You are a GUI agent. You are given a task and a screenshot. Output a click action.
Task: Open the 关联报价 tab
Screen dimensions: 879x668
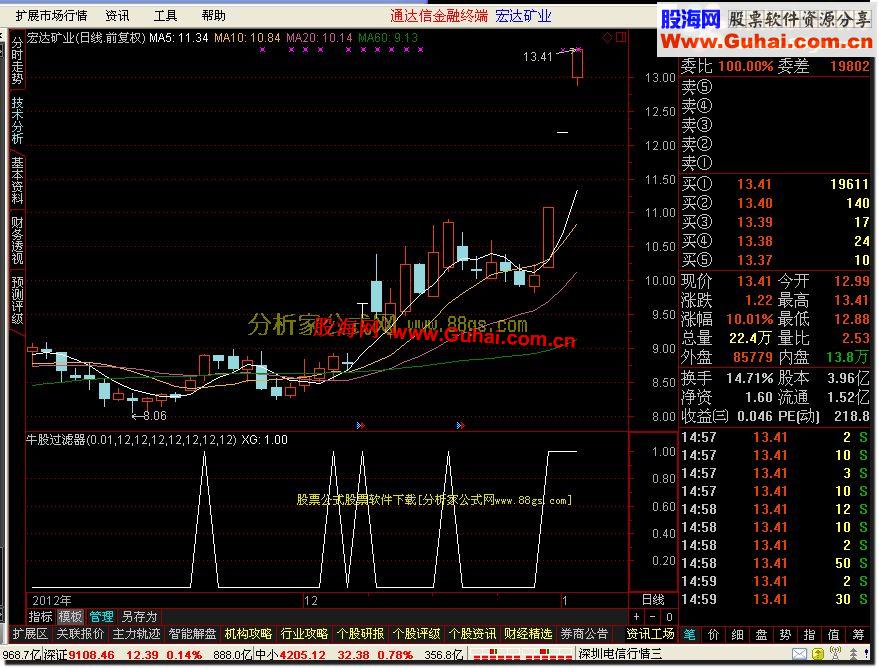(x=80, y=634)
